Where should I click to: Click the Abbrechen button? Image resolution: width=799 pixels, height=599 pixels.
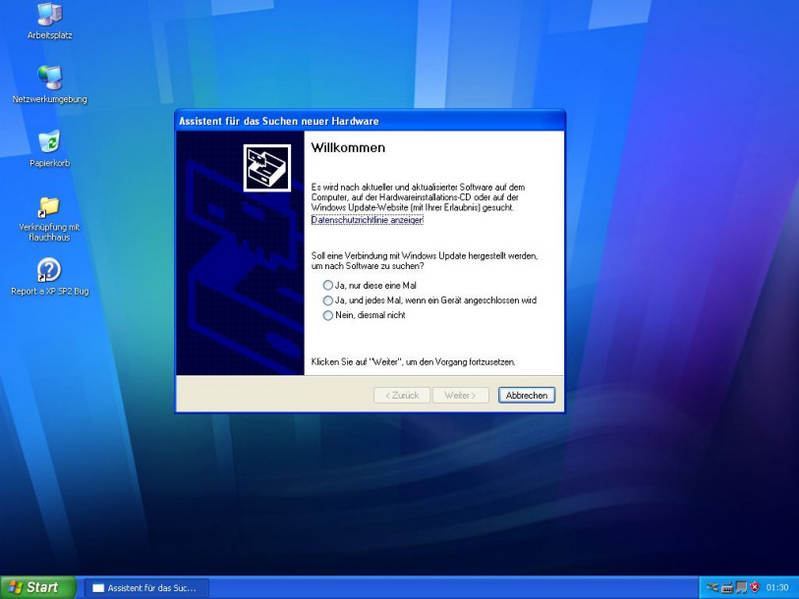pyautogui.click(x=526, y=395)
